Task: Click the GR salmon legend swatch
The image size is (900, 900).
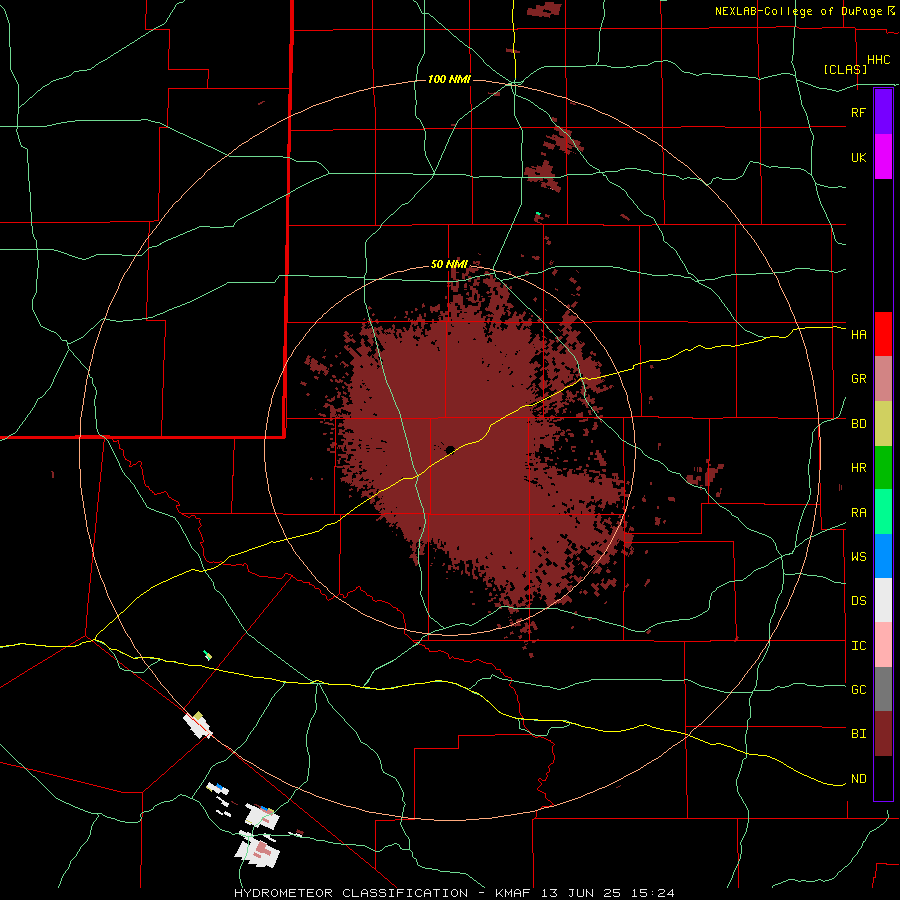Action: [883, 379]
